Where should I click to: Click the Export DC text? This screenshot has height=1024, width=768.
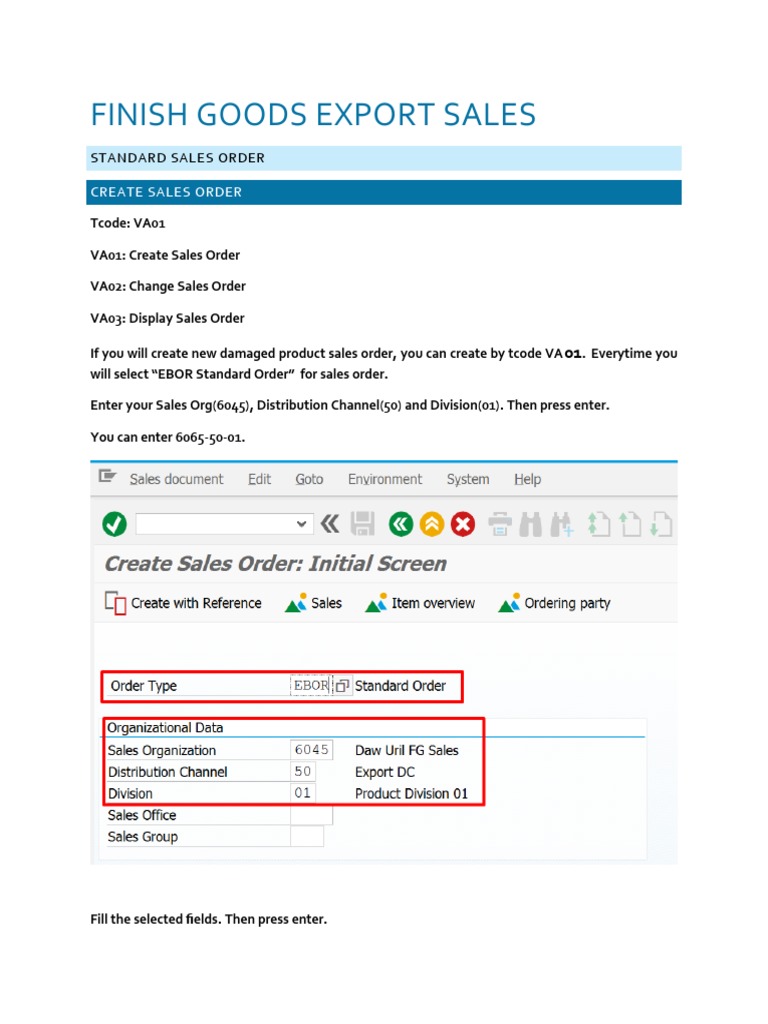click(x=385, y=772)
